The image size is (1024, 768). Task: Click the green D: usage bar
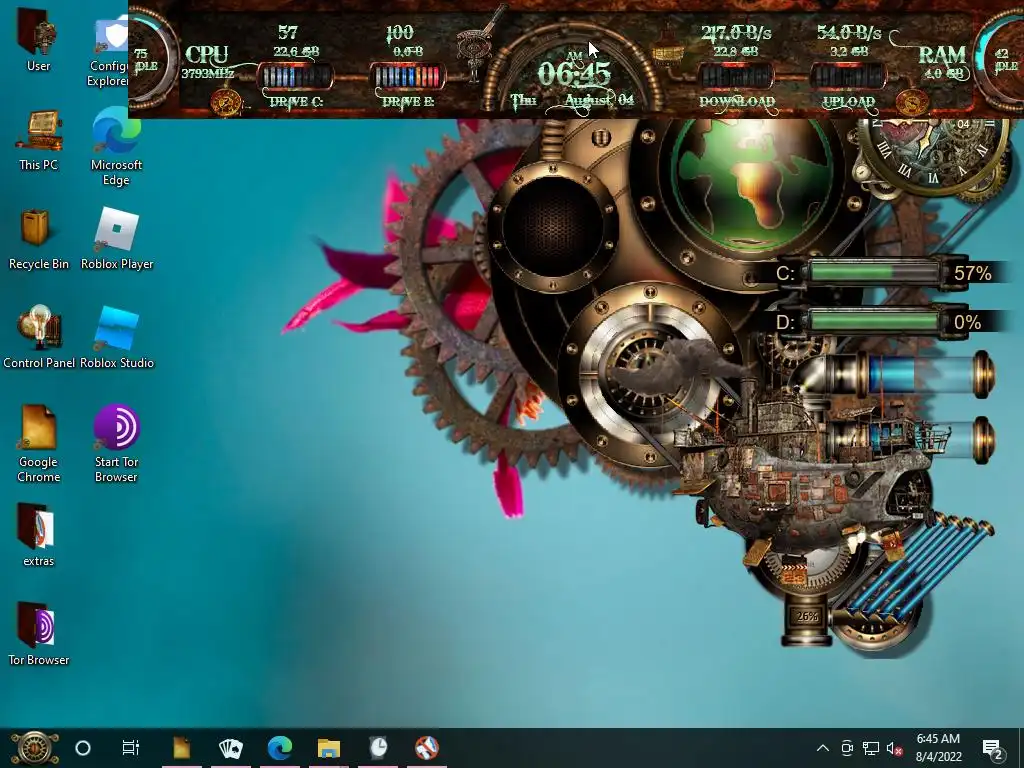tap(873, 321)
